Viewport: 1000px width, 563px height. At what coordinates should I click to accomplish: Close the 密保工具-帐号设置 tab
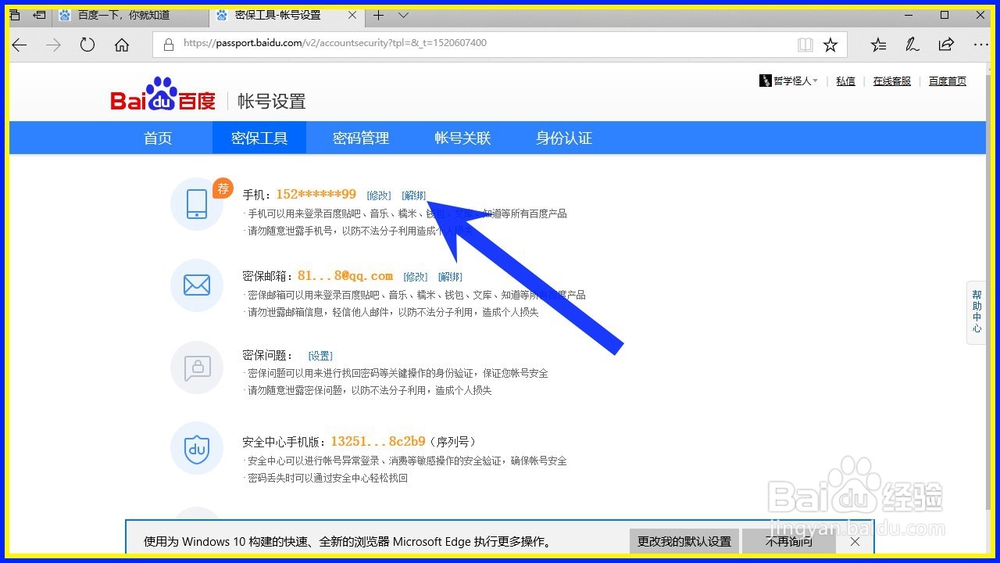(352, 15)
